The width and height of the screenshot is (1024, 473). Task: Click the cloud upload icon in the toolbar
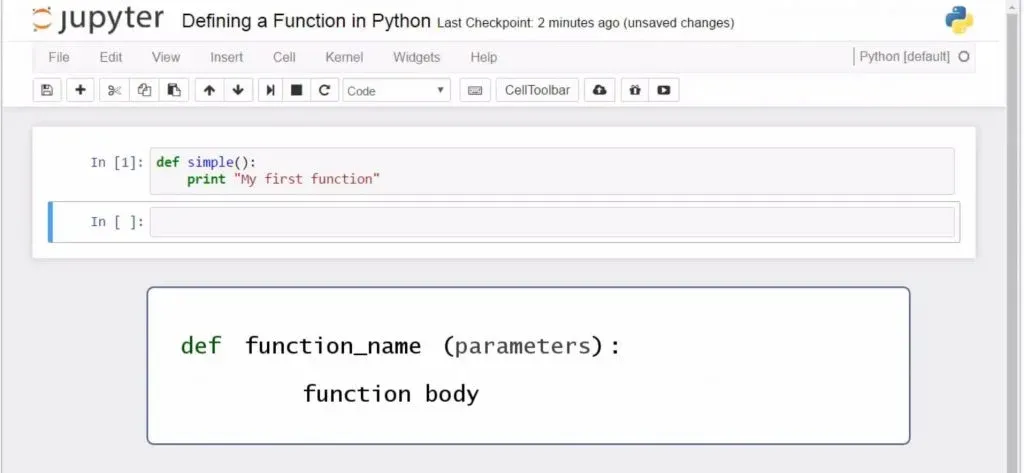[x=599, y=90]
